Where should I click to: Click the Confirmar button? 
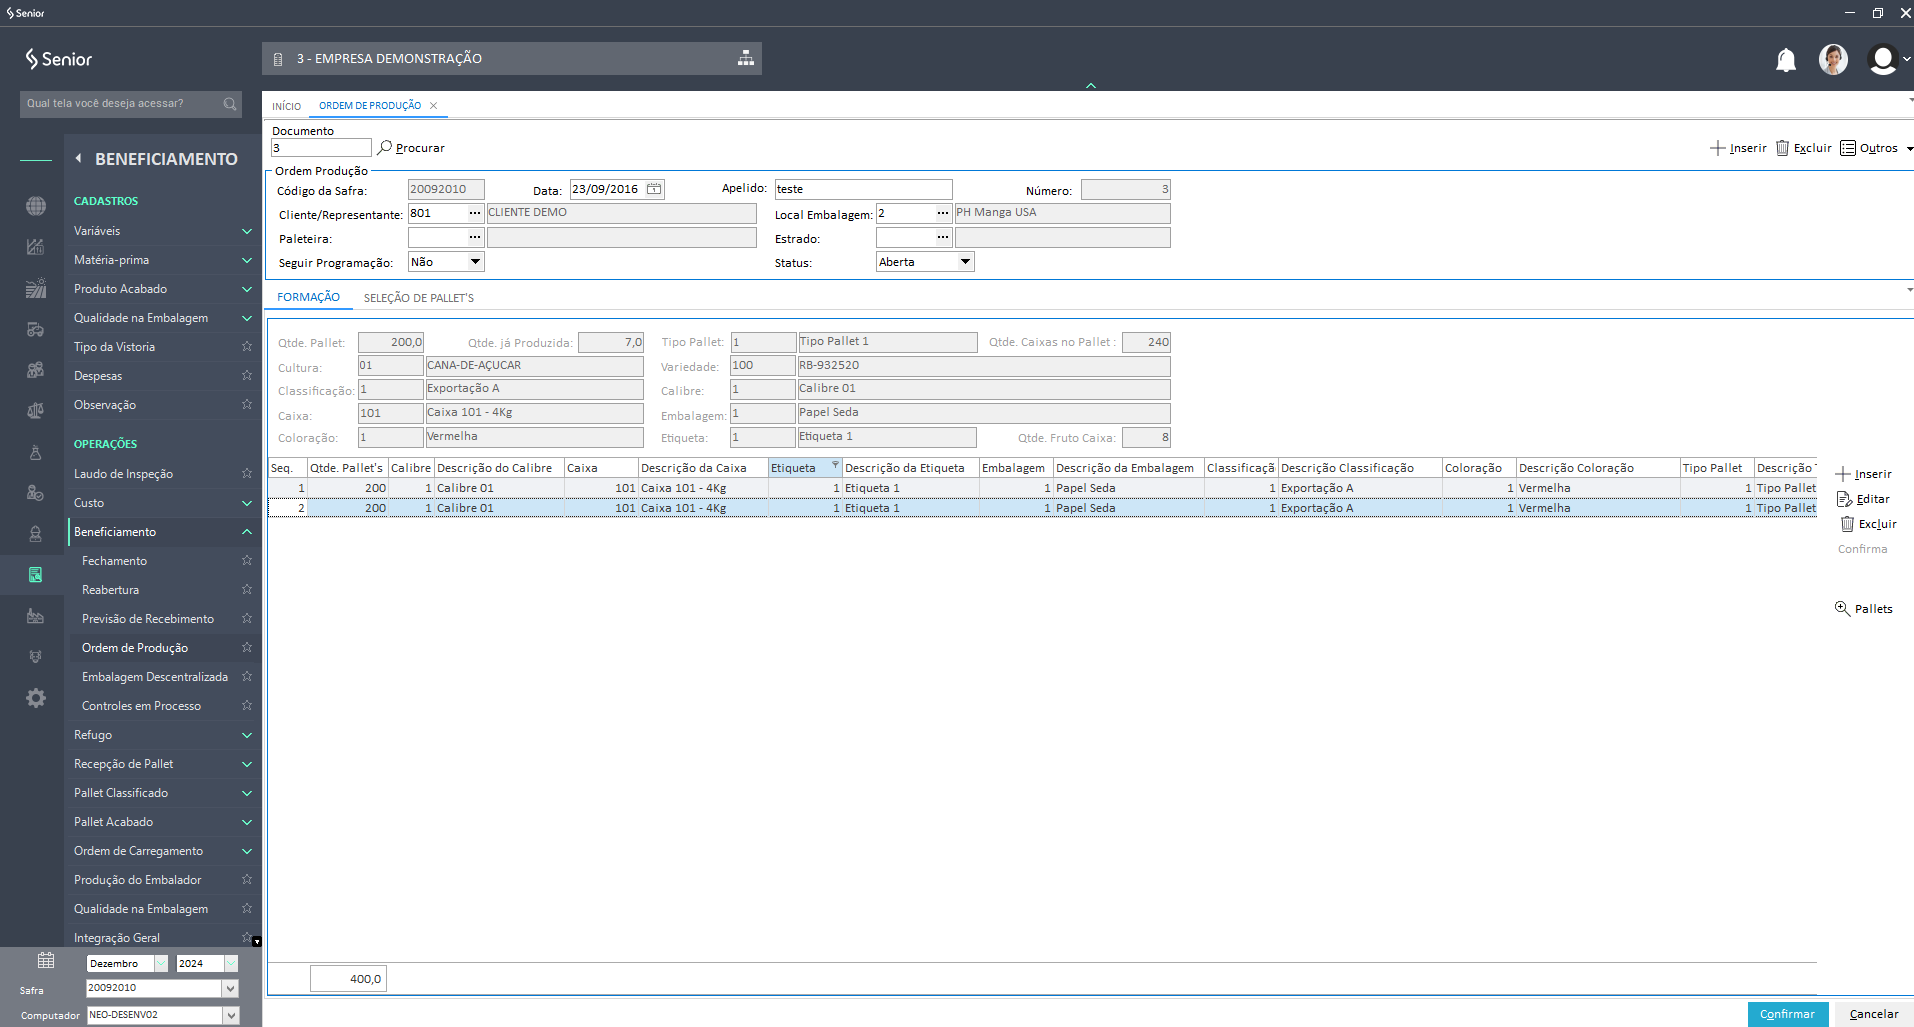point(1787,1014)
